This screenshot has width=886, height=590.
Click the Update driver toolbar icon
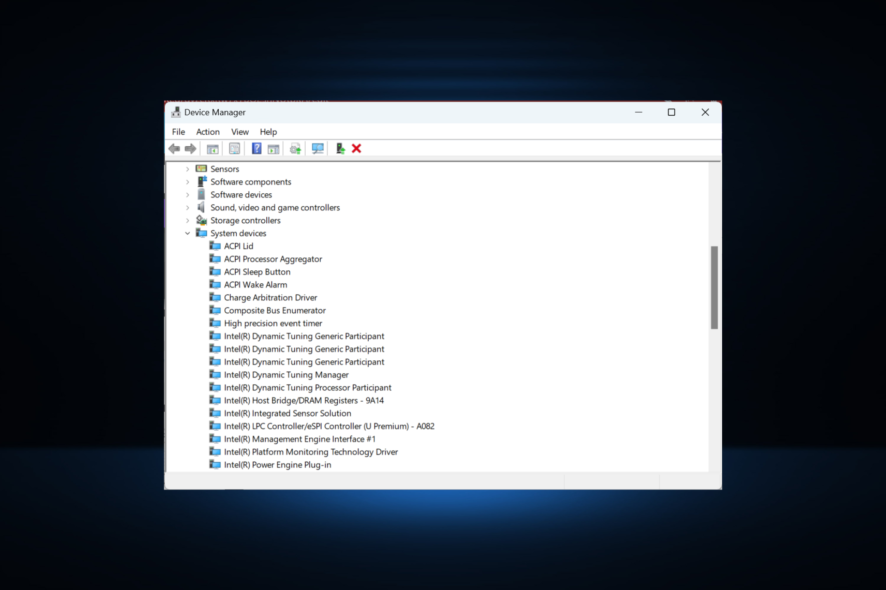click(x=340, y=149)
